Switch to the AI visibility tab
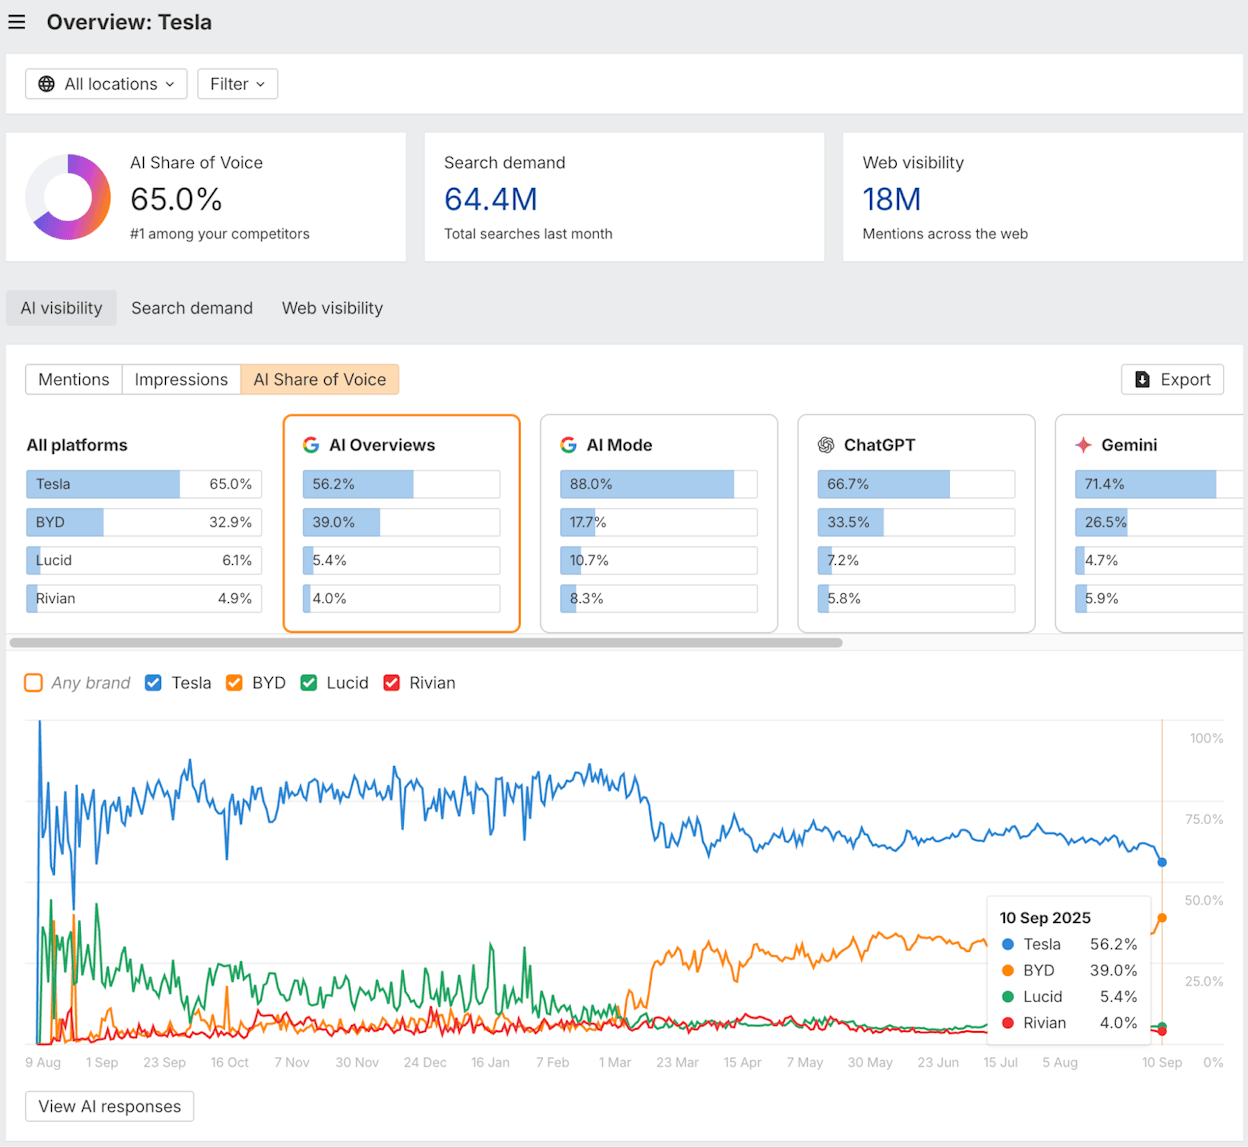Viewport: 1248px width, 1147px height. (62, 308)
